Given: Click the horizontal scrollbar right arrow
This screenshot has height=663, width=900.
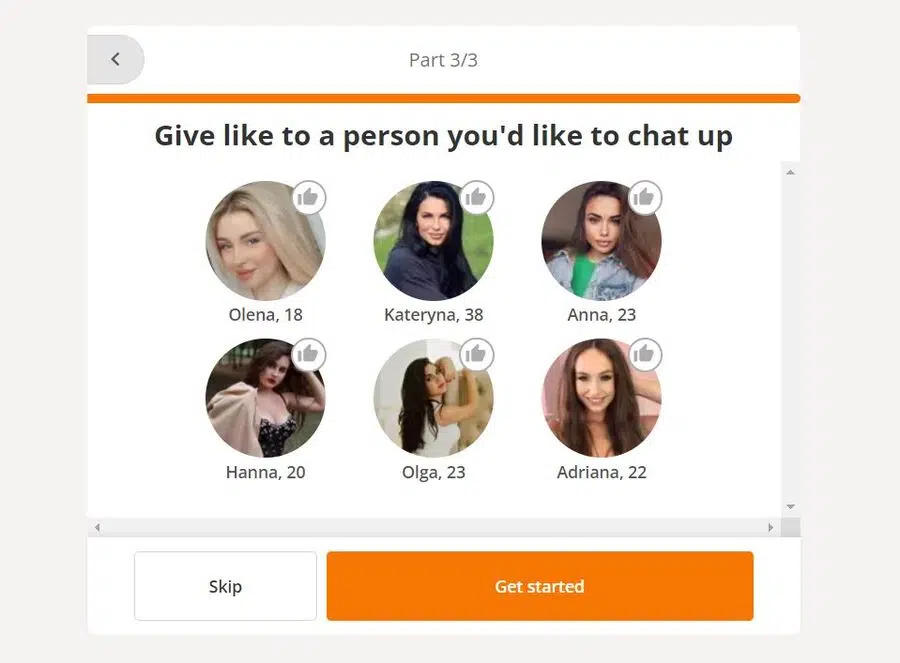Looking at the screenshot, I should [x=770, y=527].
